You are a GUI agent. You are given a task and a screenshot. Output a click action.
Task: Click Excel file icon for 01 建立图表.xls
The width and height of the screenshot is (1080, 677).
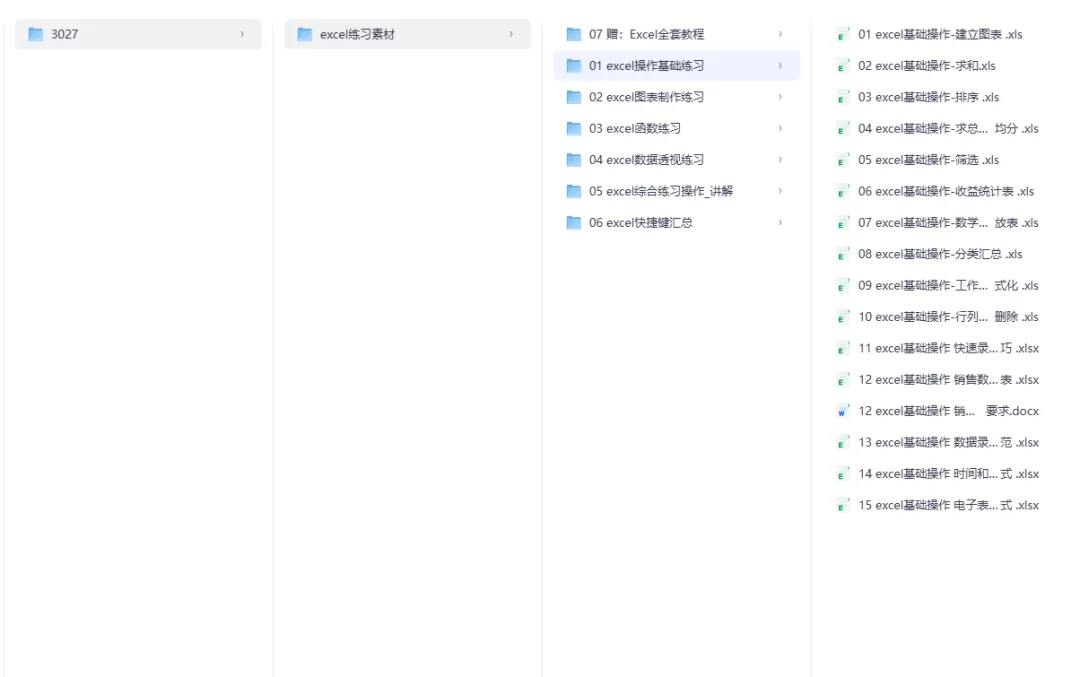(843, 34)
